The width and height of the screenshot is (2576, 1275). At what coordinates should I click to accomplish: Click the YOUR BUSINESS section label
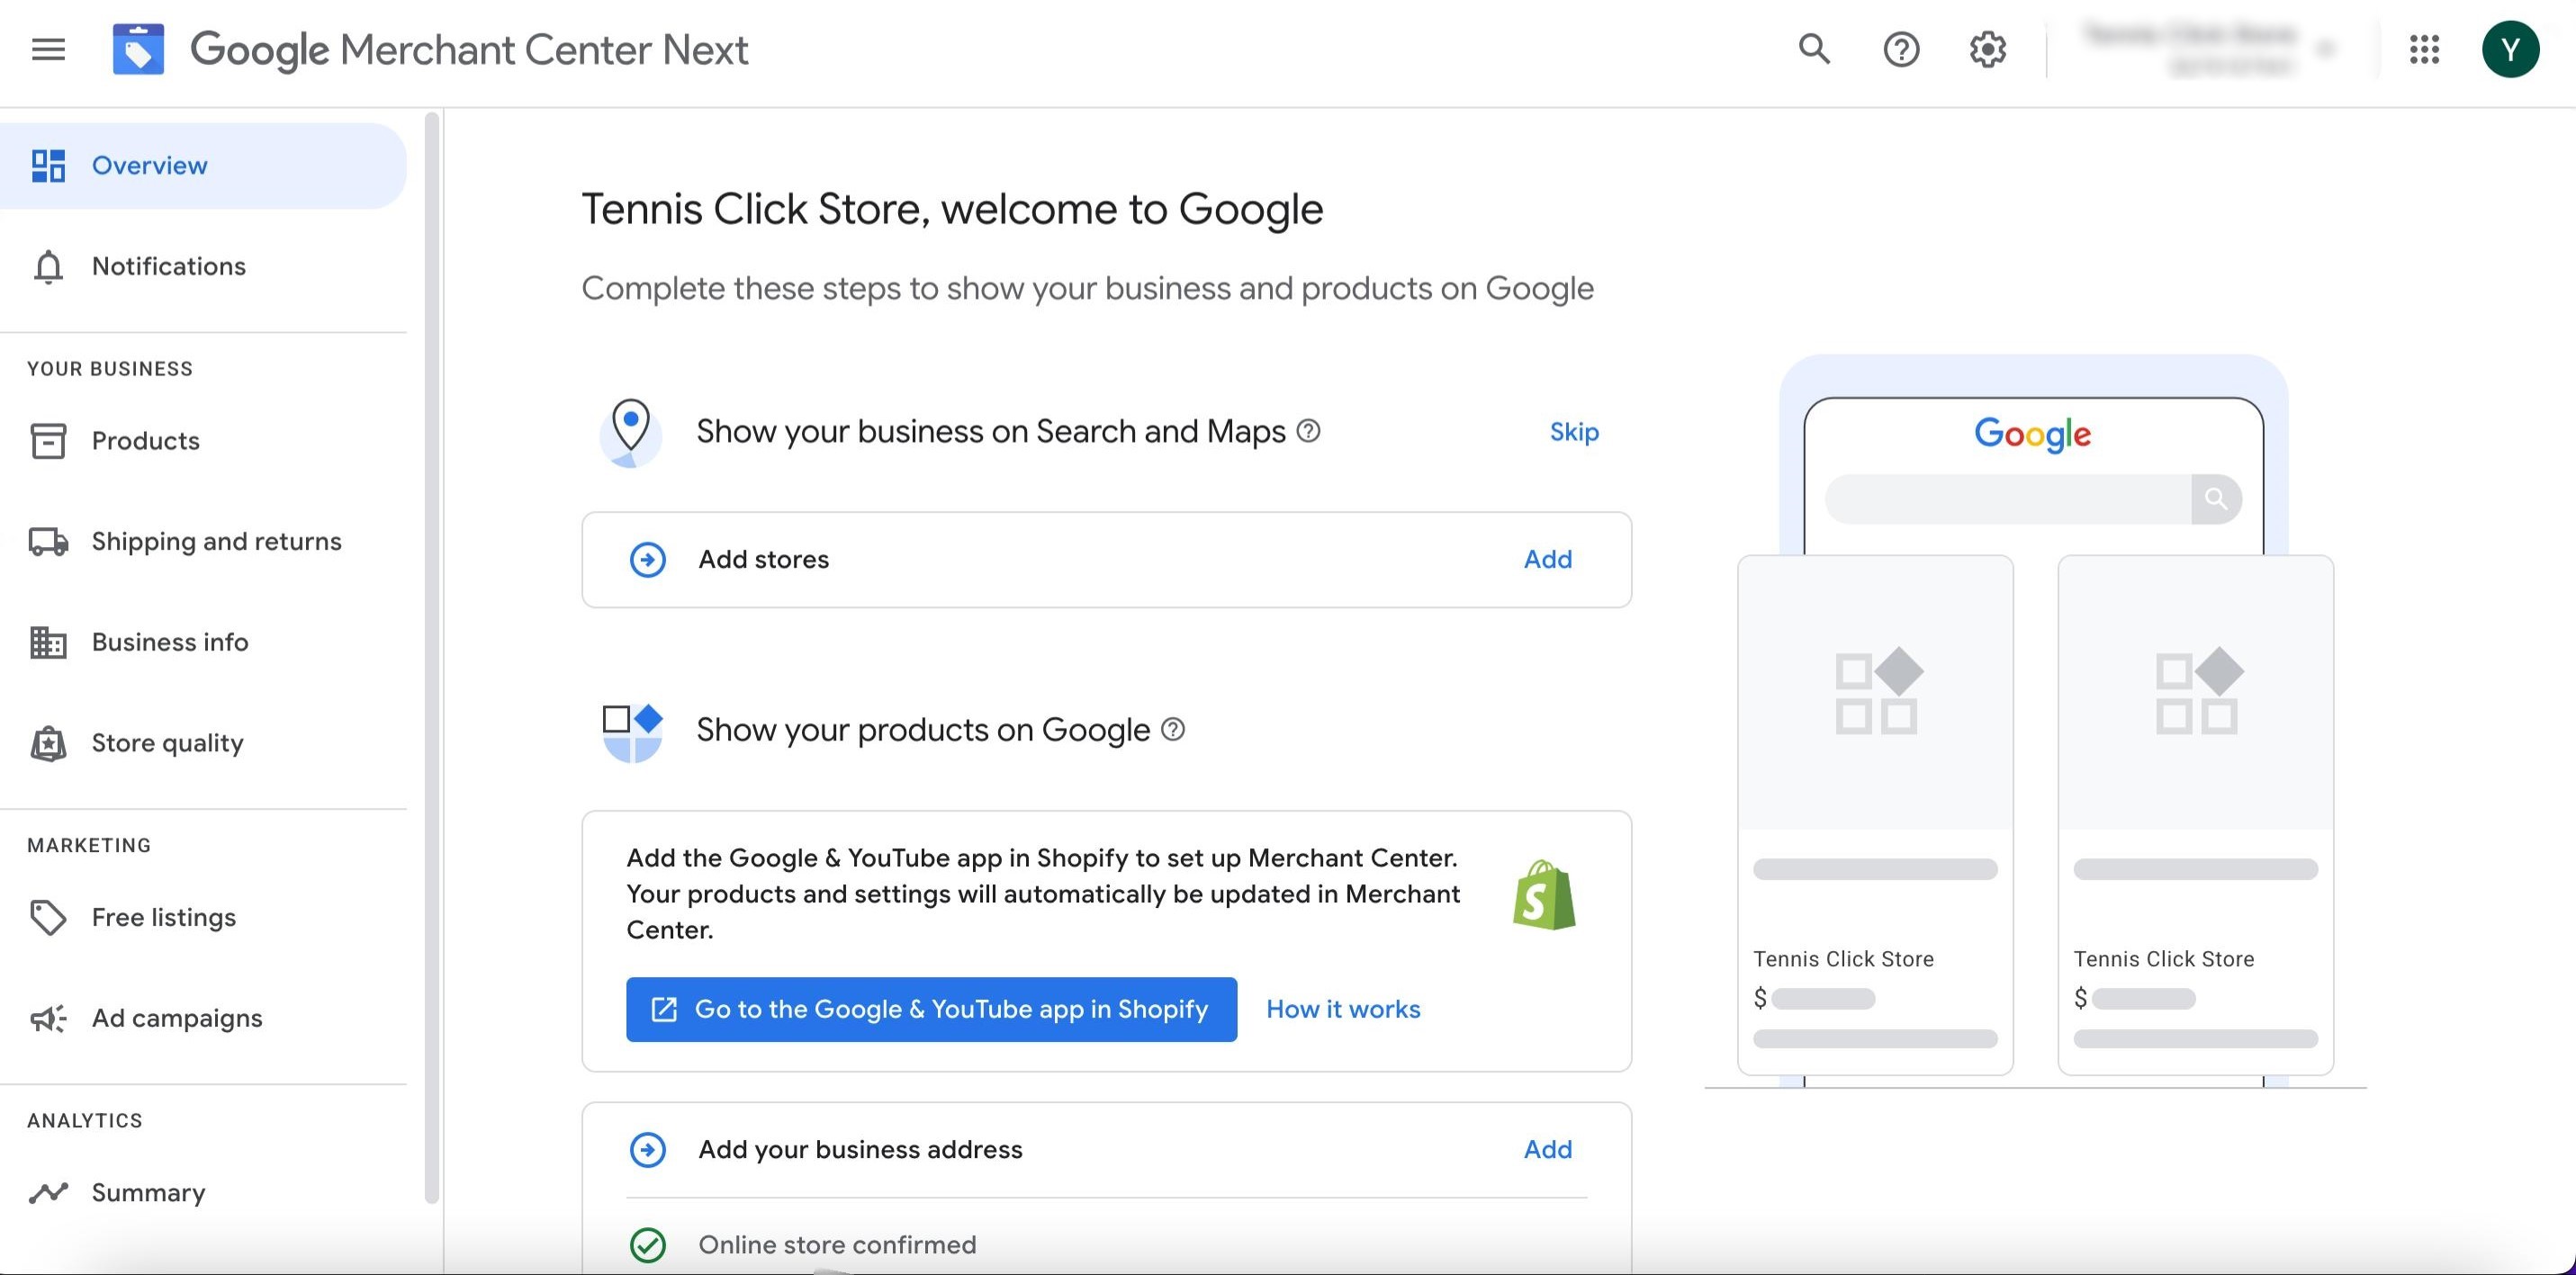coord(110,369)
